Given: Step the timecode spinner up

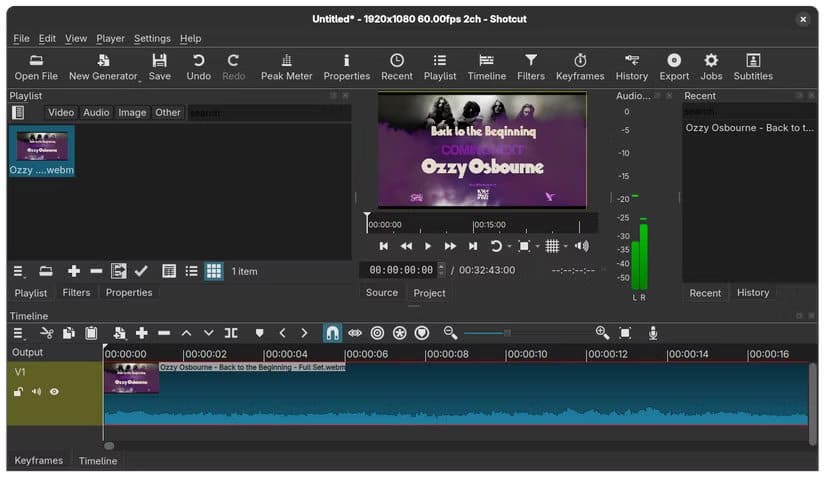Looking at the screenshot, I should point(441,266).
